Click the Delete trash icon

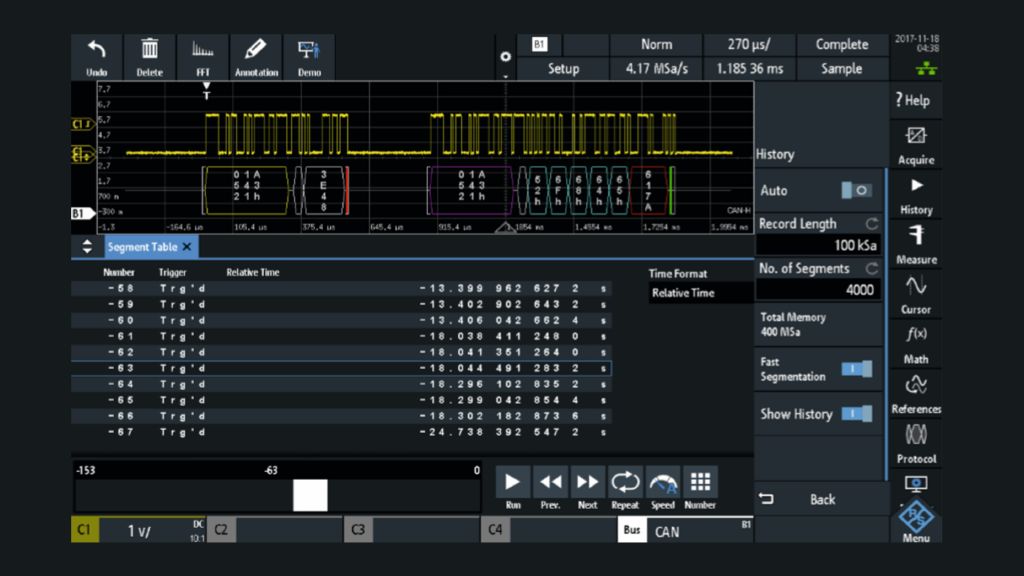click(x=150, y=56)
